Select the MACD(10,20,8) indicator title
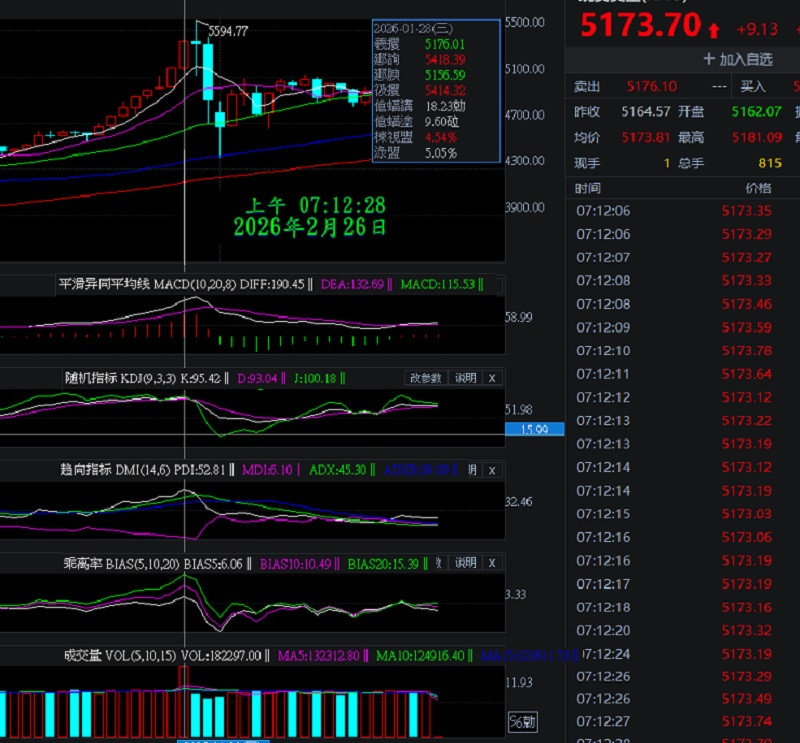800x743 pixels. (x=147, y=284)
